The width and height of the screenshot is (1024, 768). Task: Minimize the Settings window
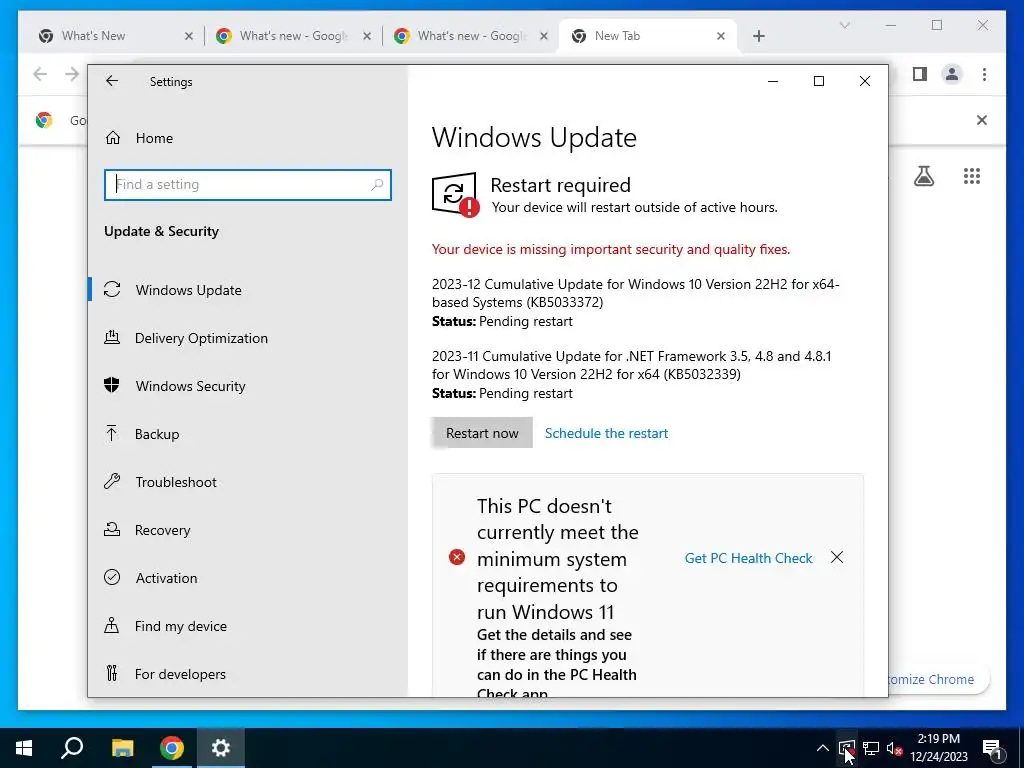pyautogui.click(x=773, y=81)
